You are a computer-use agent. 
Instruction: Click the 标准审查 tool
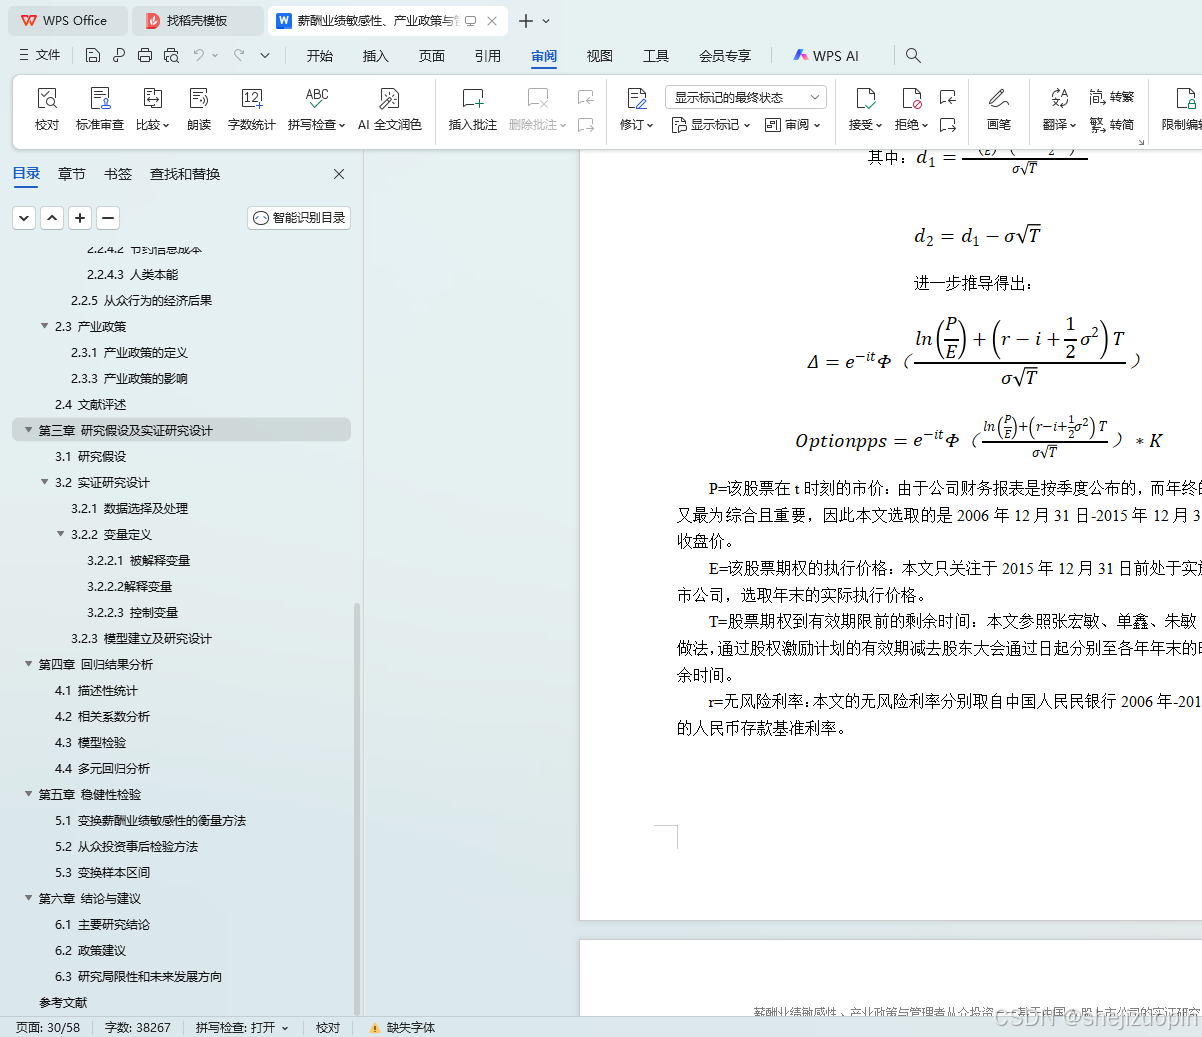click(x=100, y=108)
